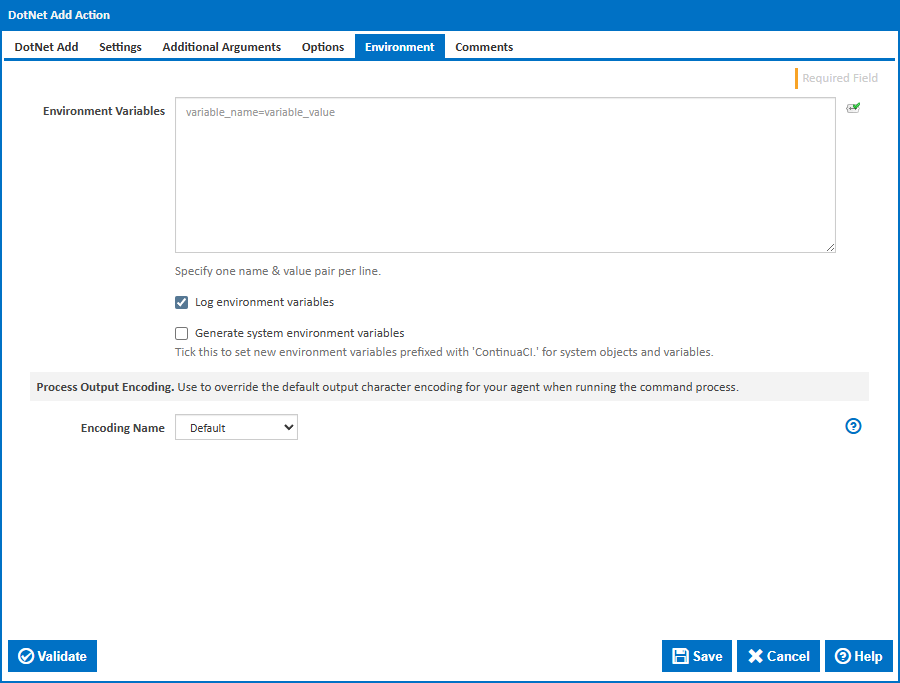The height and width of the screenshot is (683, 900).
Task: Switch to the Settings tab
Action: coord(120,46)
